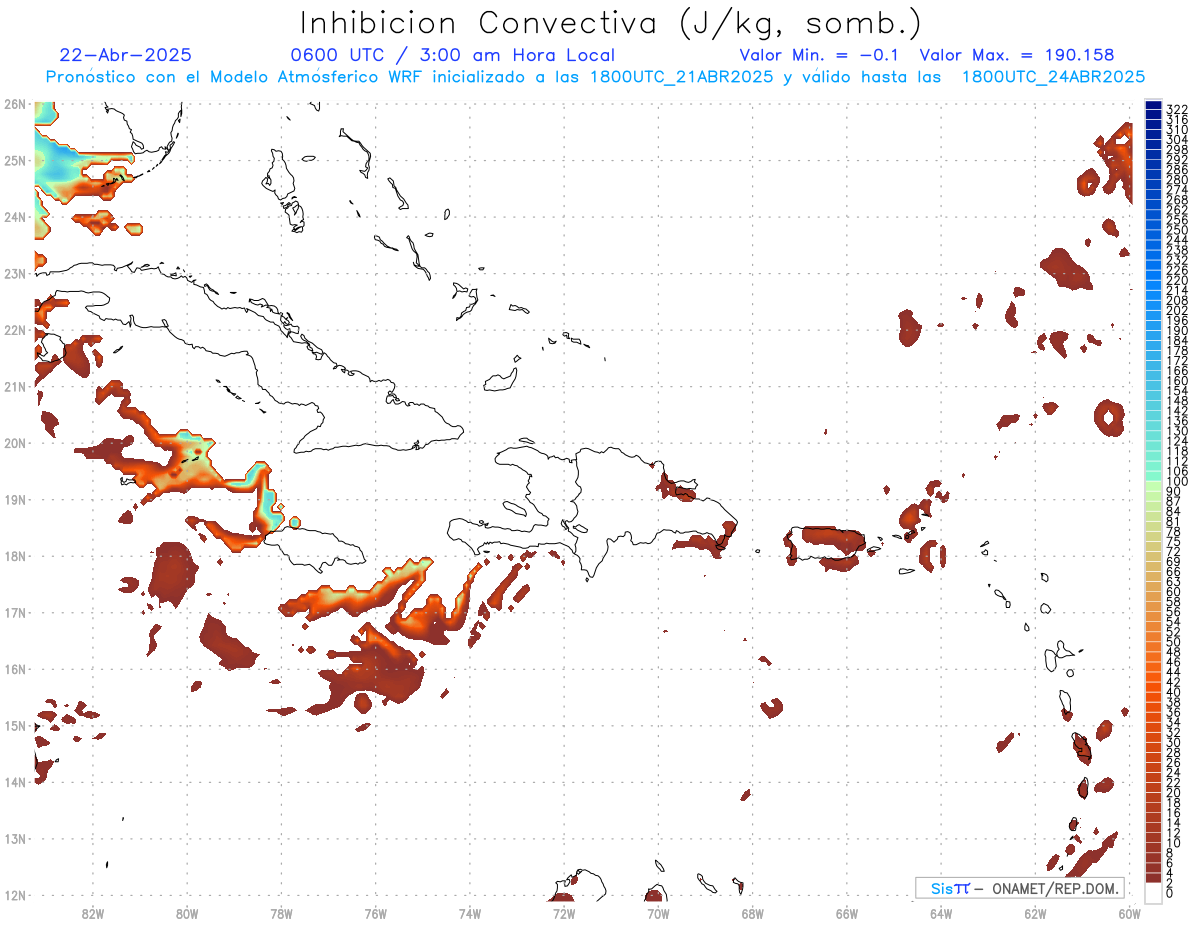Click the longitude label "78W"
This screenshot has height=927, width=1200.
[x=281, y=913]
